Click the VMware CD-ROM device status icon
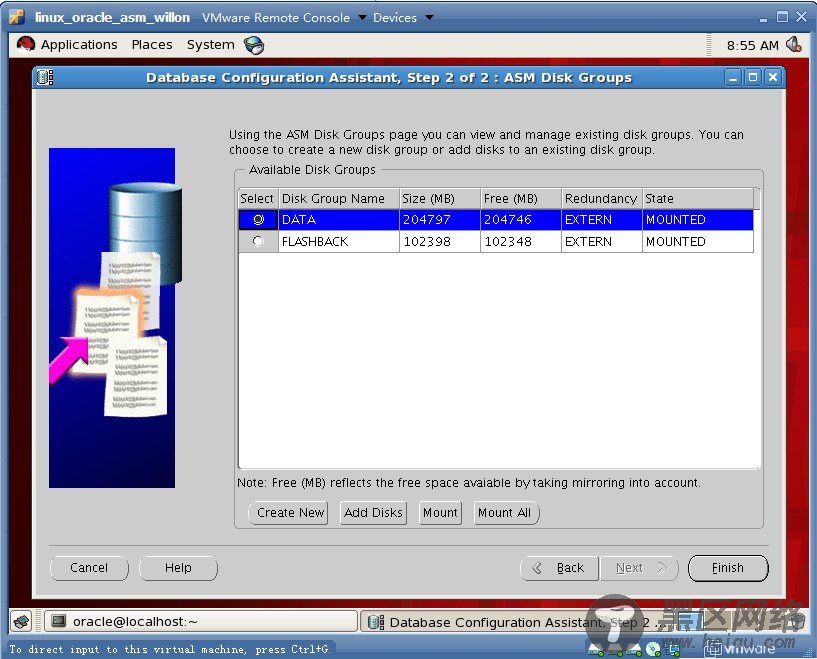 653,649
